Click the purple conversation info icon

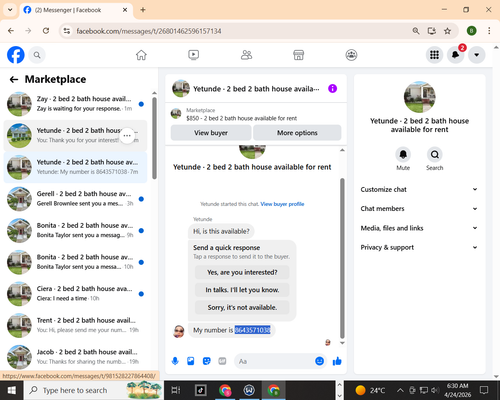[332, 89]
